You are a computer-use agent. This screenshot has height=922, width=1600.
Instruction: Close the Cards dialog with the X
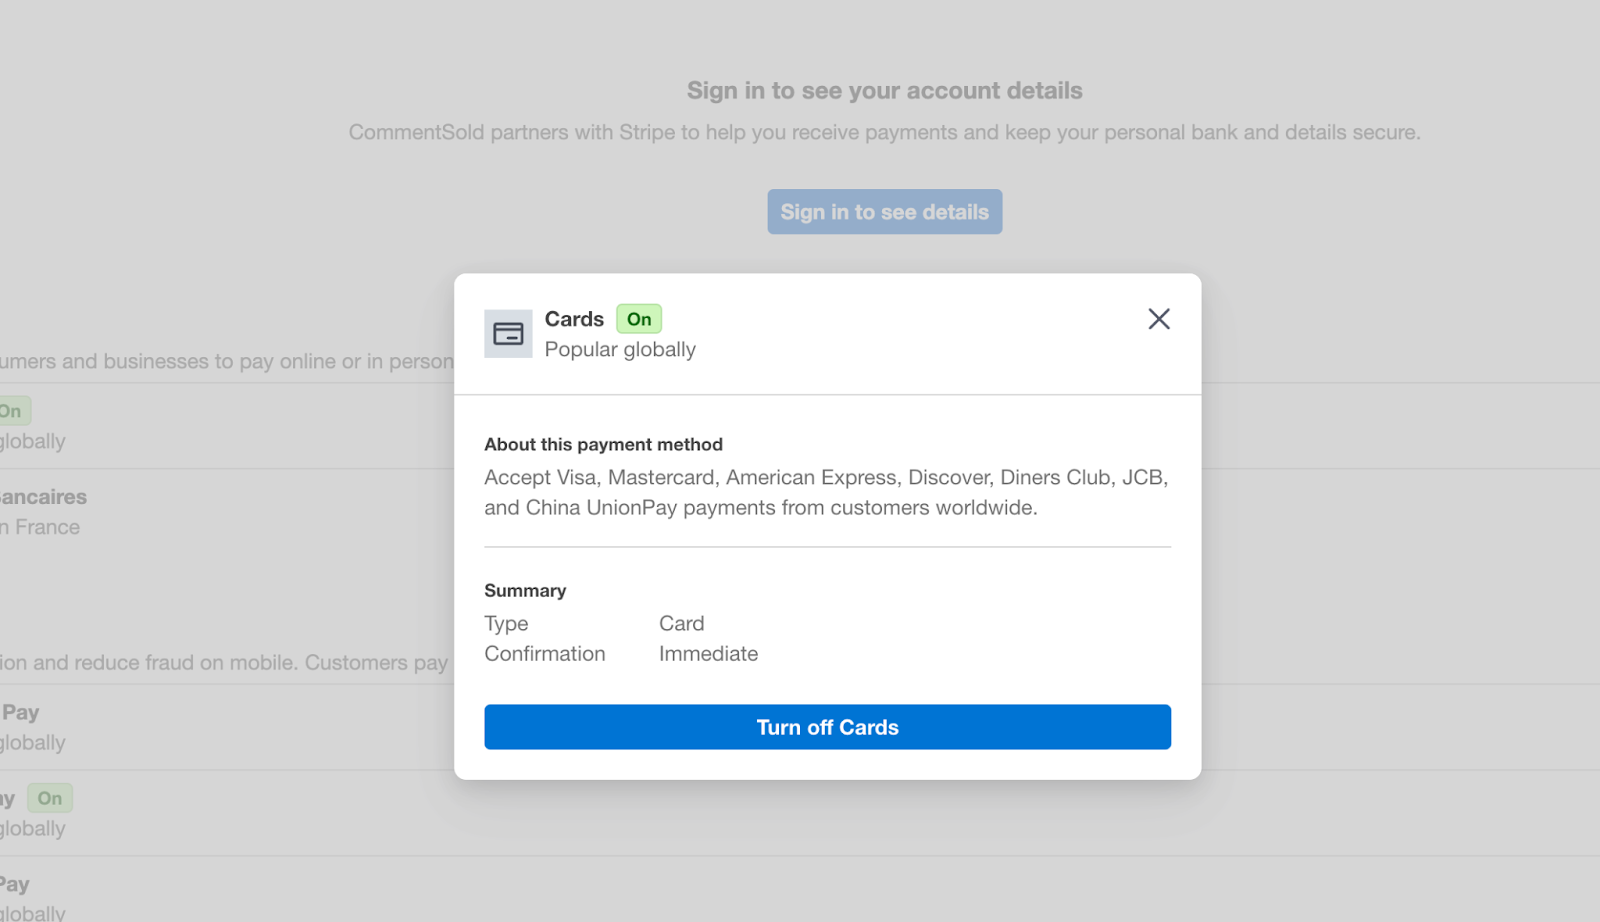click(1158, 319)
